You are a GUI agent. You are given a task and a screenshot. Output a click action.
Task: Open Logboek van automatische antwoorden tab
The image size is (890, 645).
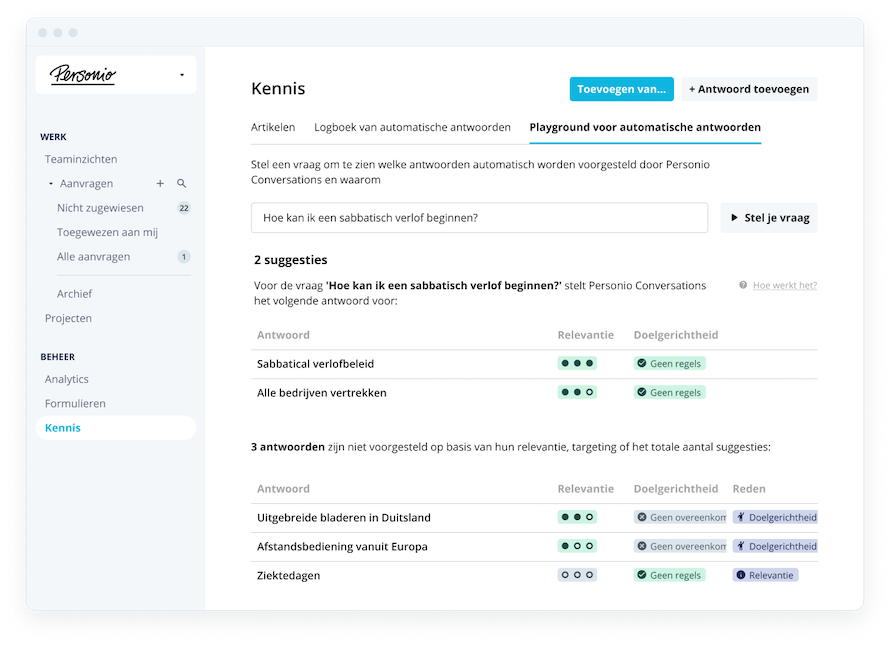coord(412,127)
